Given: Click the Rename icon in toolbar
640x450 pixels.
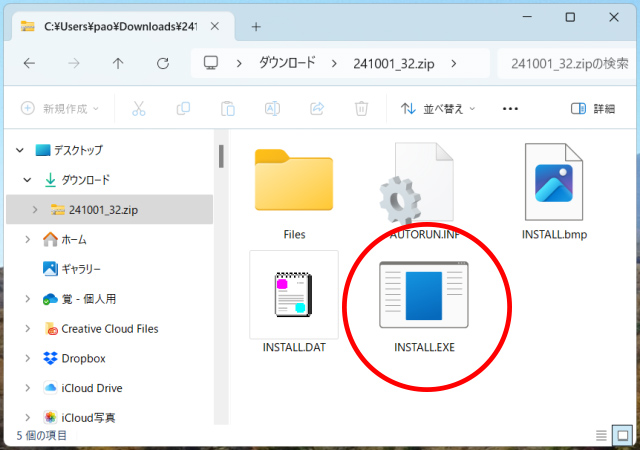Looking at the screenshot, I should [272, 108].
